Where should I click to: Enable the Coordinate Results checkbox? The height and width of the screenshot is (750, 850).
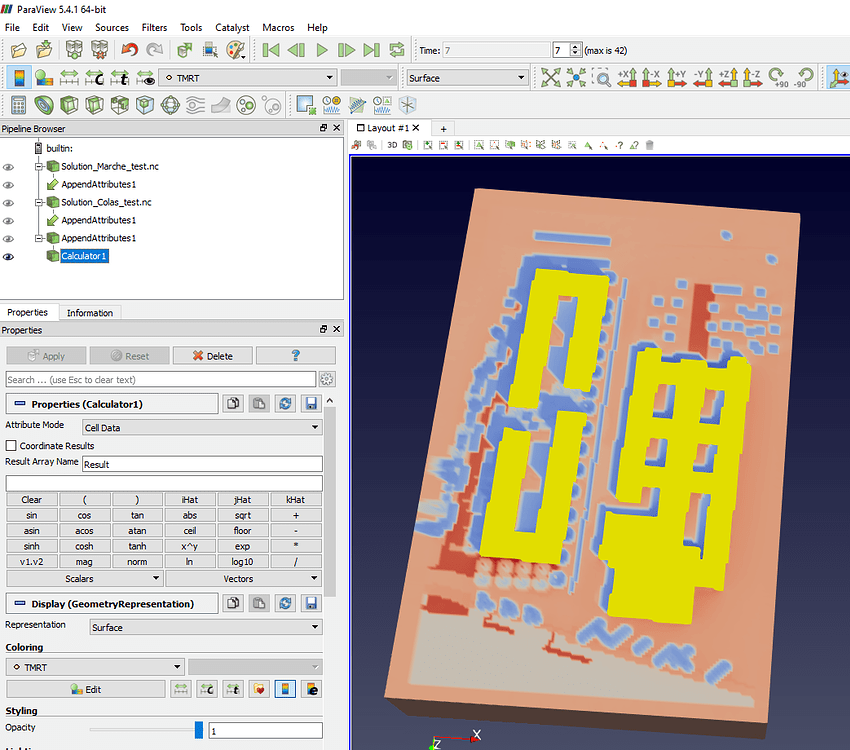coord(10,446)
